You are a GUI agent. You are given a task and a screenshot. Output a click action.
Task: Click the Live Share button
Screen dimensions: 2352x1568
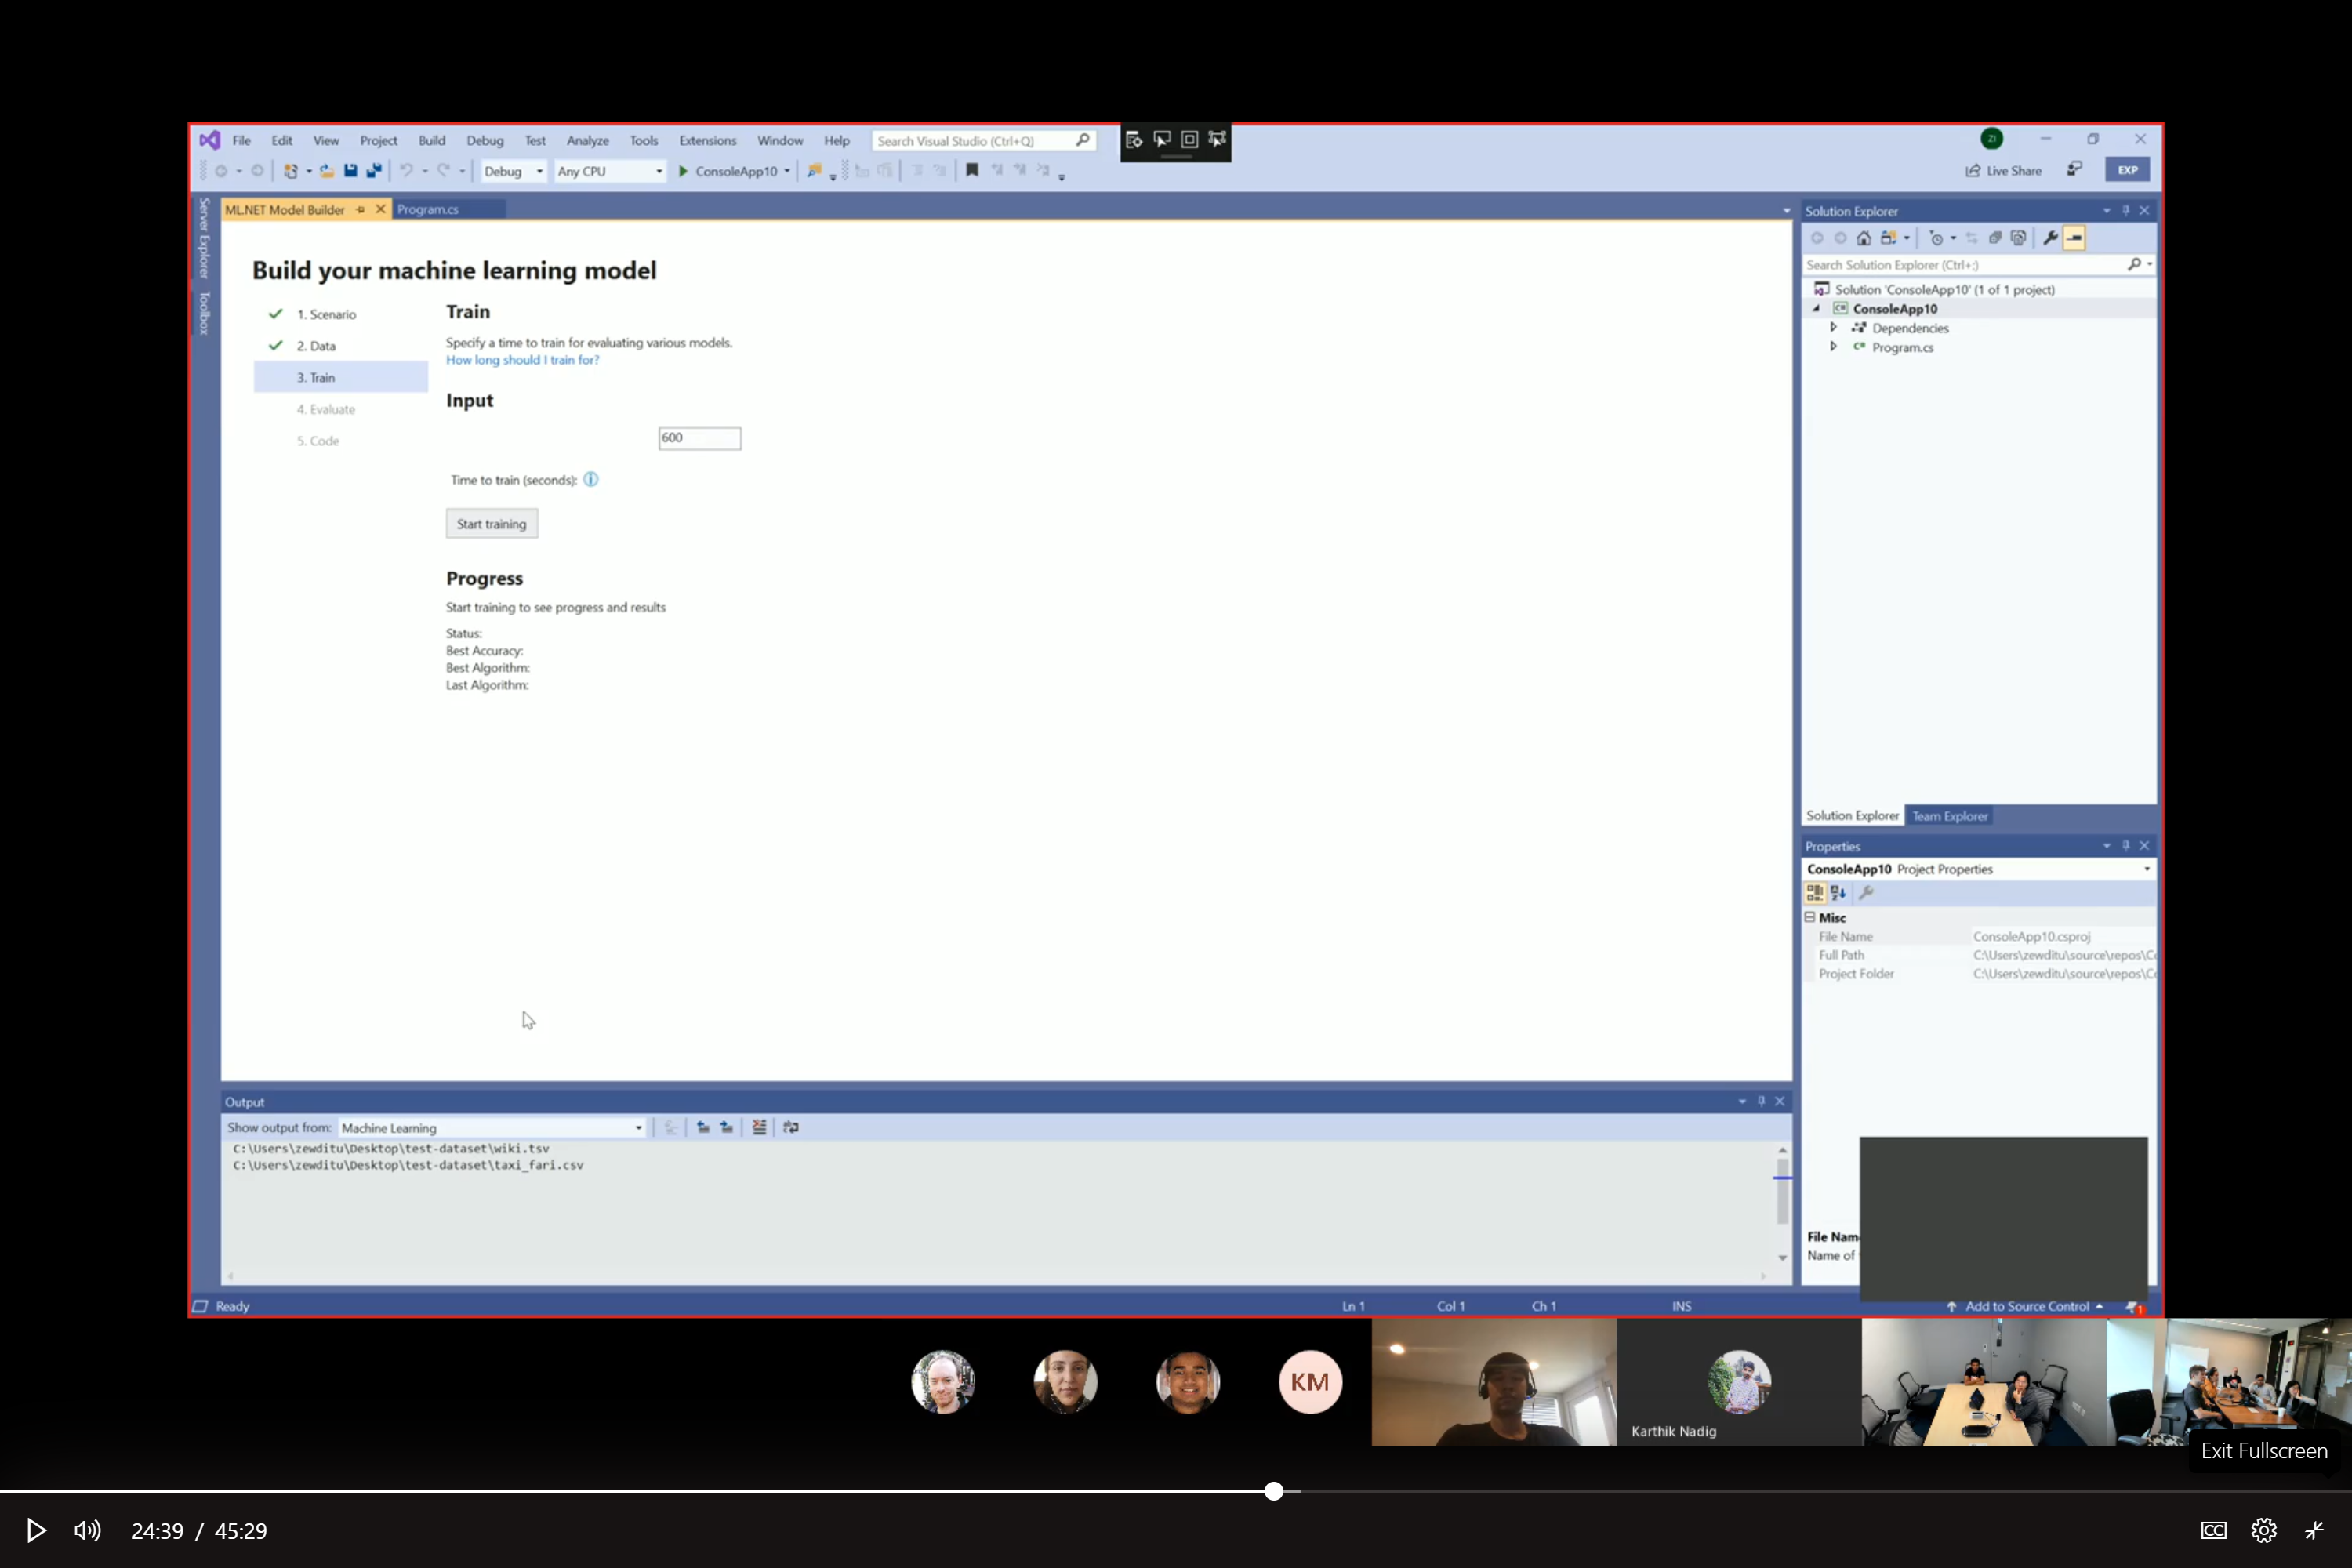coord(2004,171)
